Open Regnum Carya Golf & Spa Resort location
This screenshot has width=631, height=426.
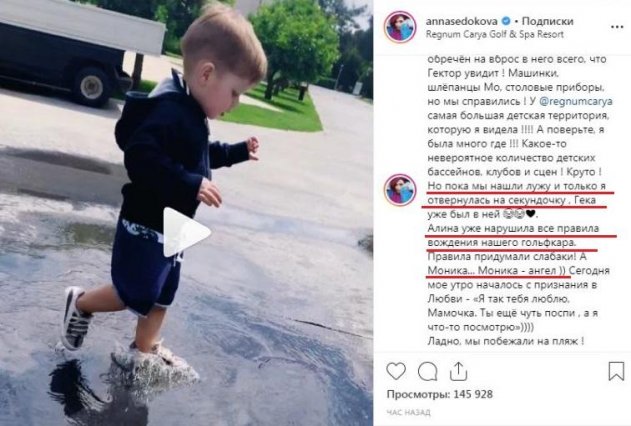coord(495,34)
